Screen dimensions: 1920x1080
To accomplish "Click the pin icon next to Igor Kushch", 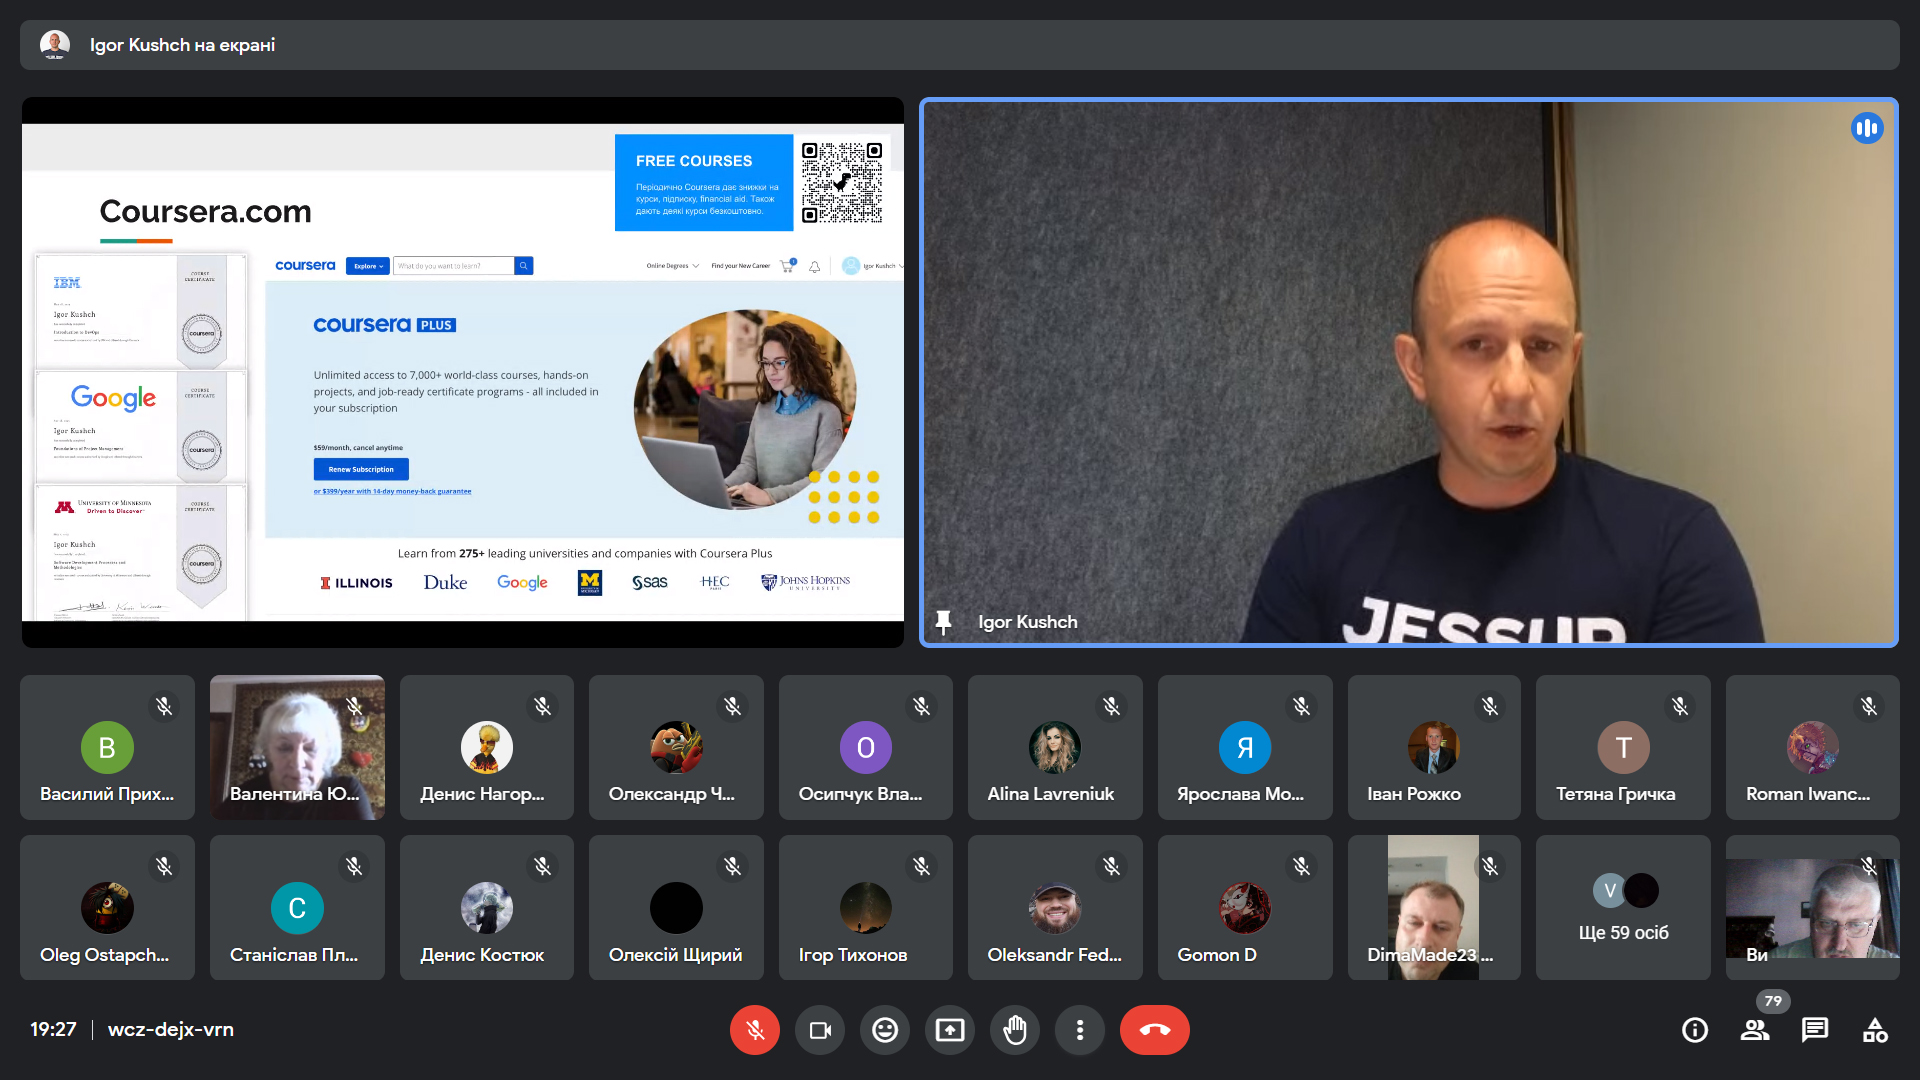I will pos(943,622).
